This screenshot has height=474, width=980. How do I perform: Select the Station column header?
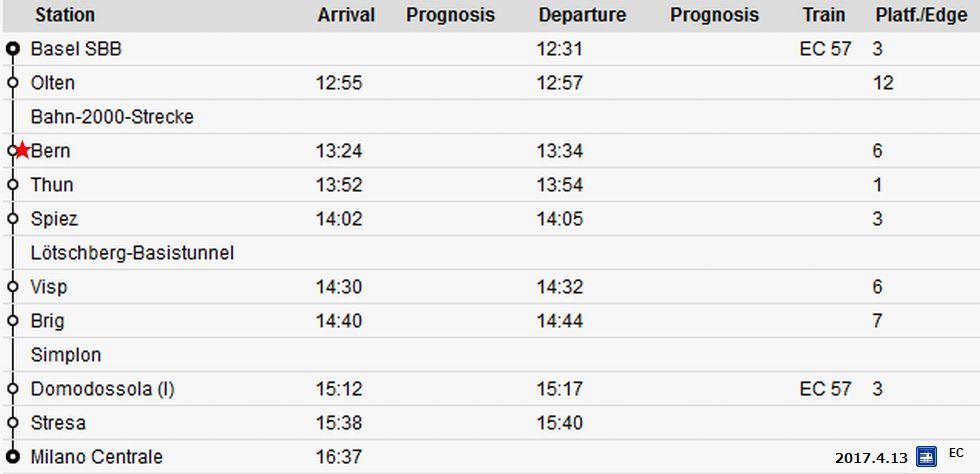65,15
